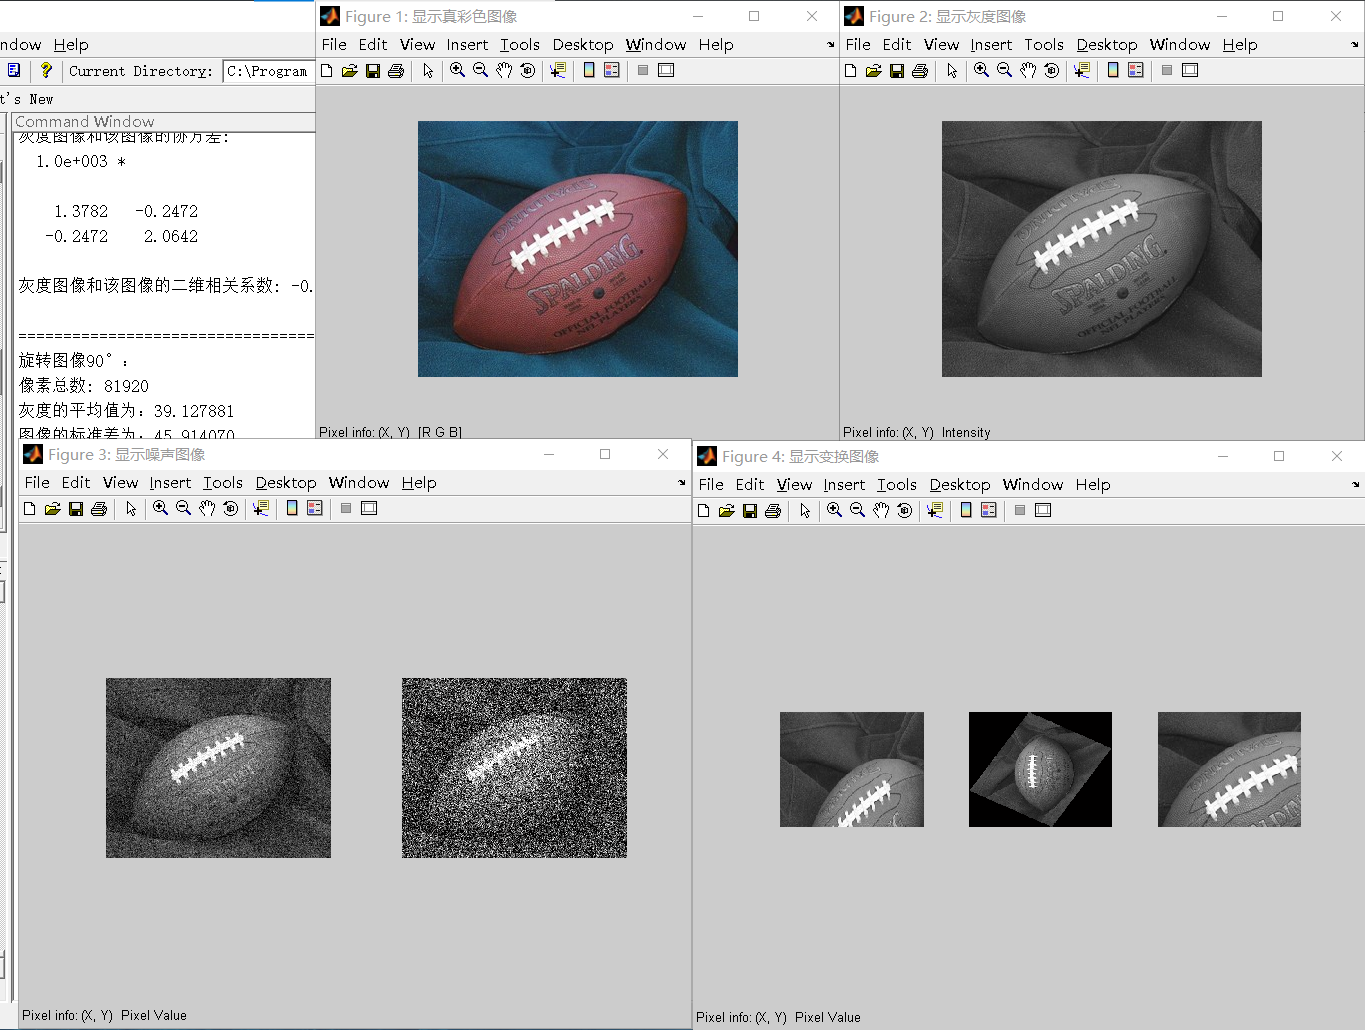Activate Zoom In tool in Figure 1

click(x=457, y=71)
